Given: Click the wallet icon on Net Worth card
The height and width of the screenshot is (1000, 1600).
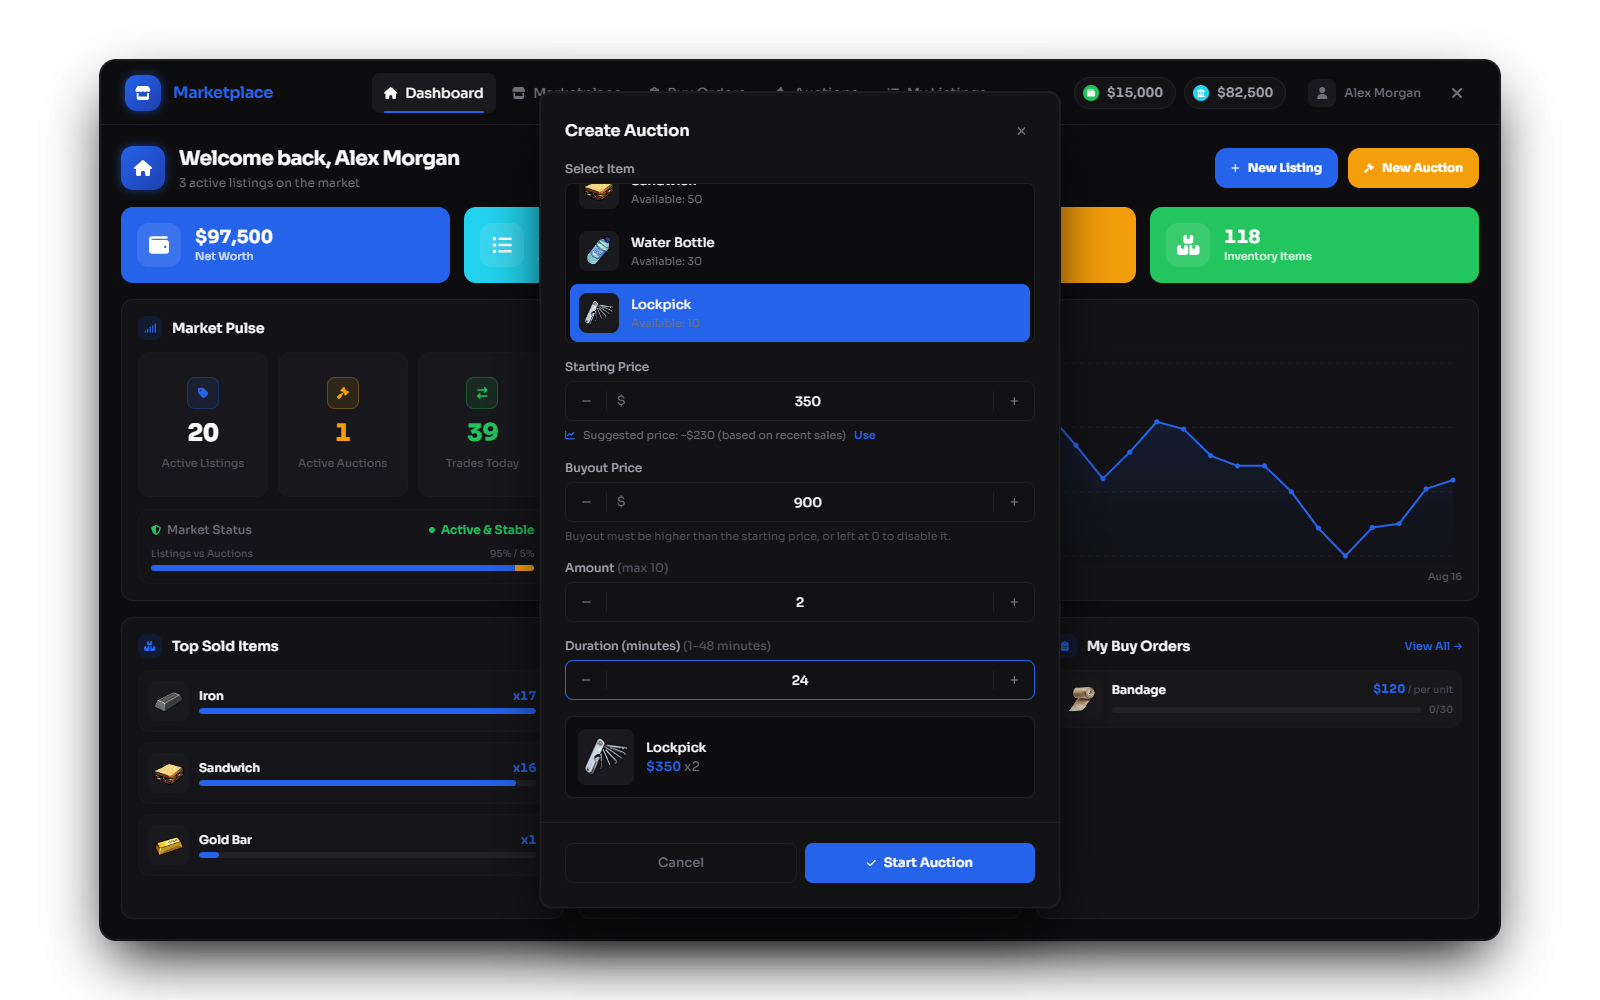Looking at the screenshot, I should [x=159, y=245].
